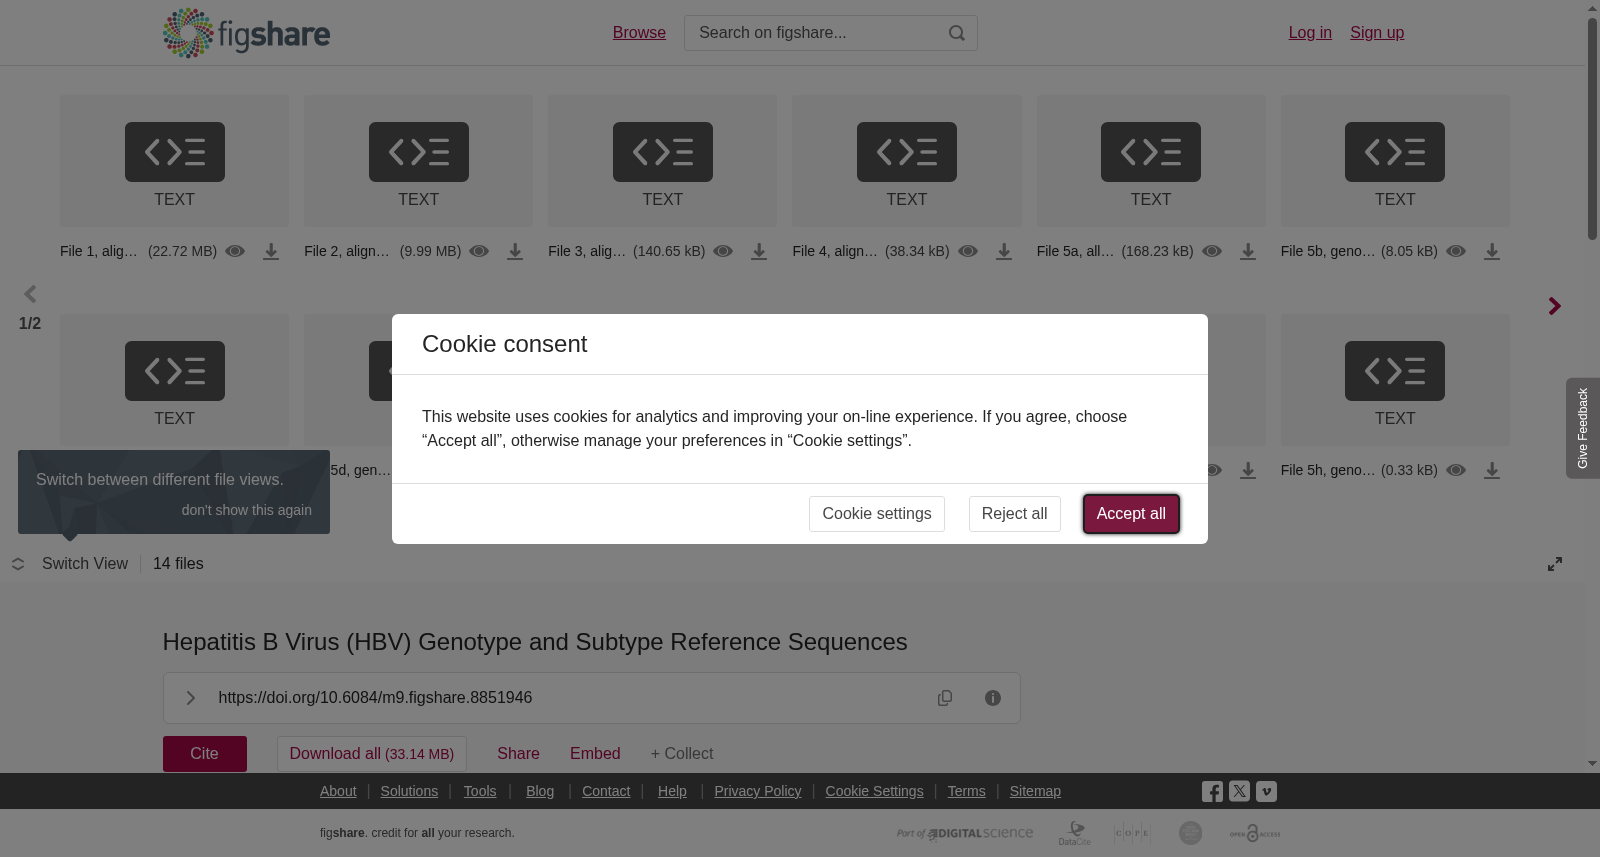Open figshare X (Twitter) icon
This screenshot has height=857, width=1600.
[1239, 791]
